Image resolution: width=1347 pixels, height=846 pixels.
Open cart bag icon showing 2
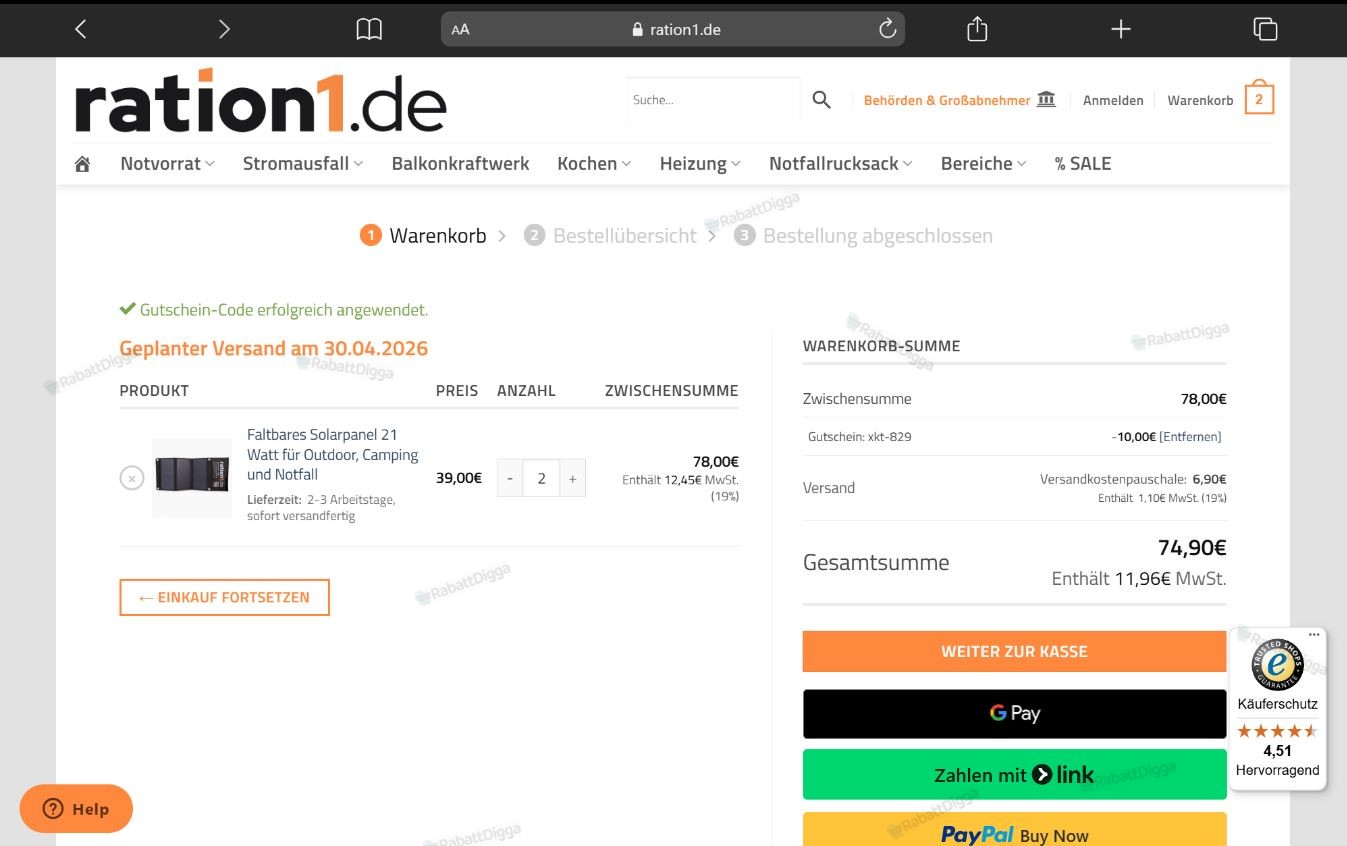pos(1259,98)
